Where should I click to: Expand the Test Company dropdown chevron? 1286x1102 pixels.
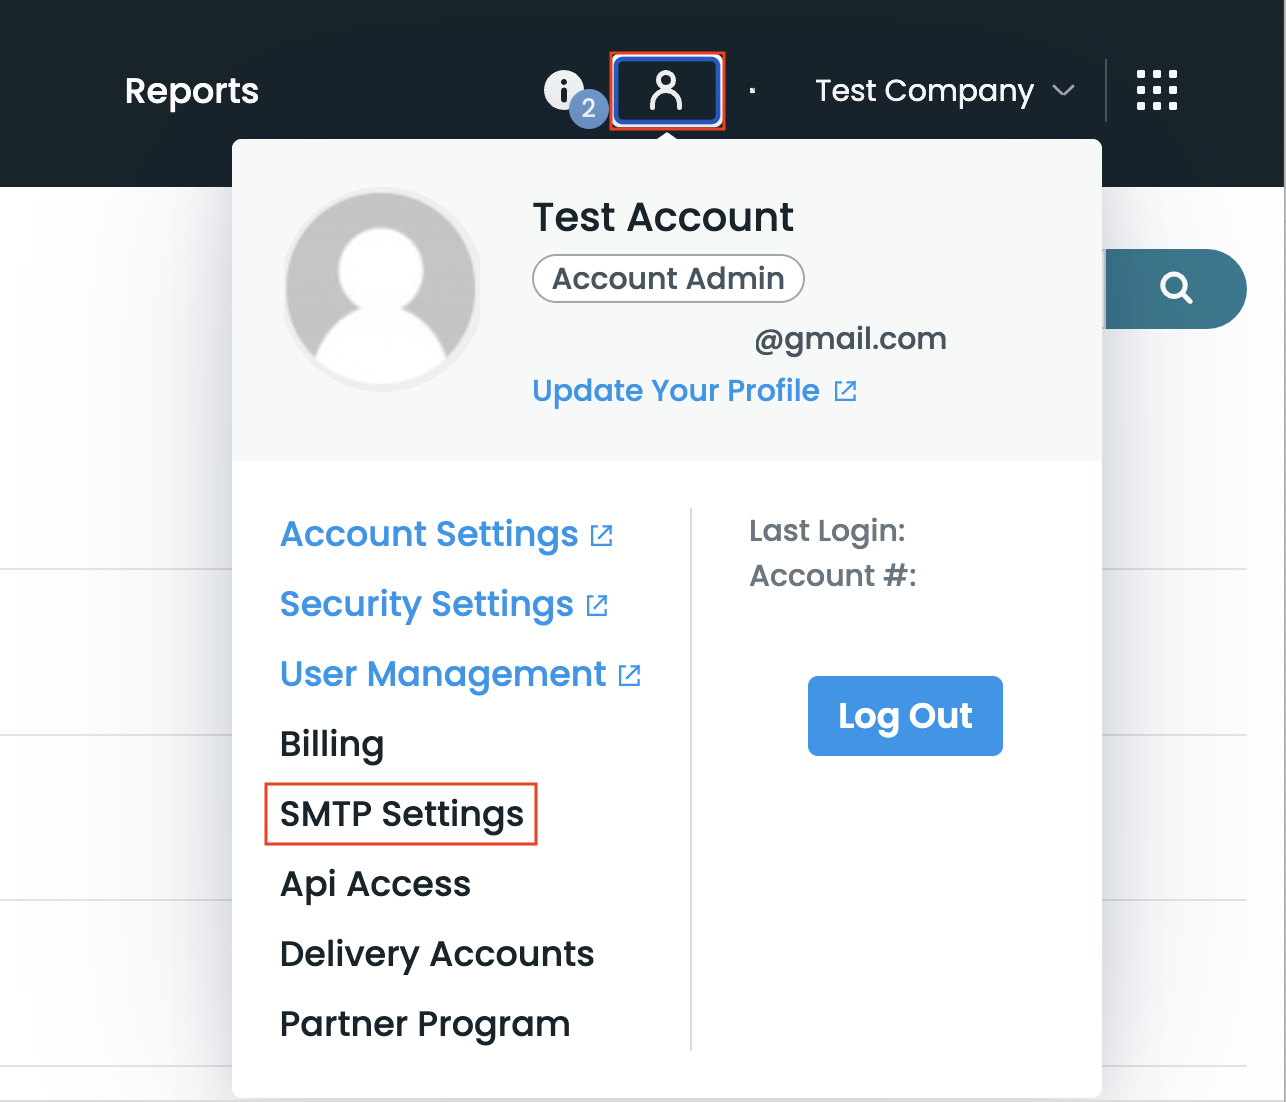click(1064, 91)
